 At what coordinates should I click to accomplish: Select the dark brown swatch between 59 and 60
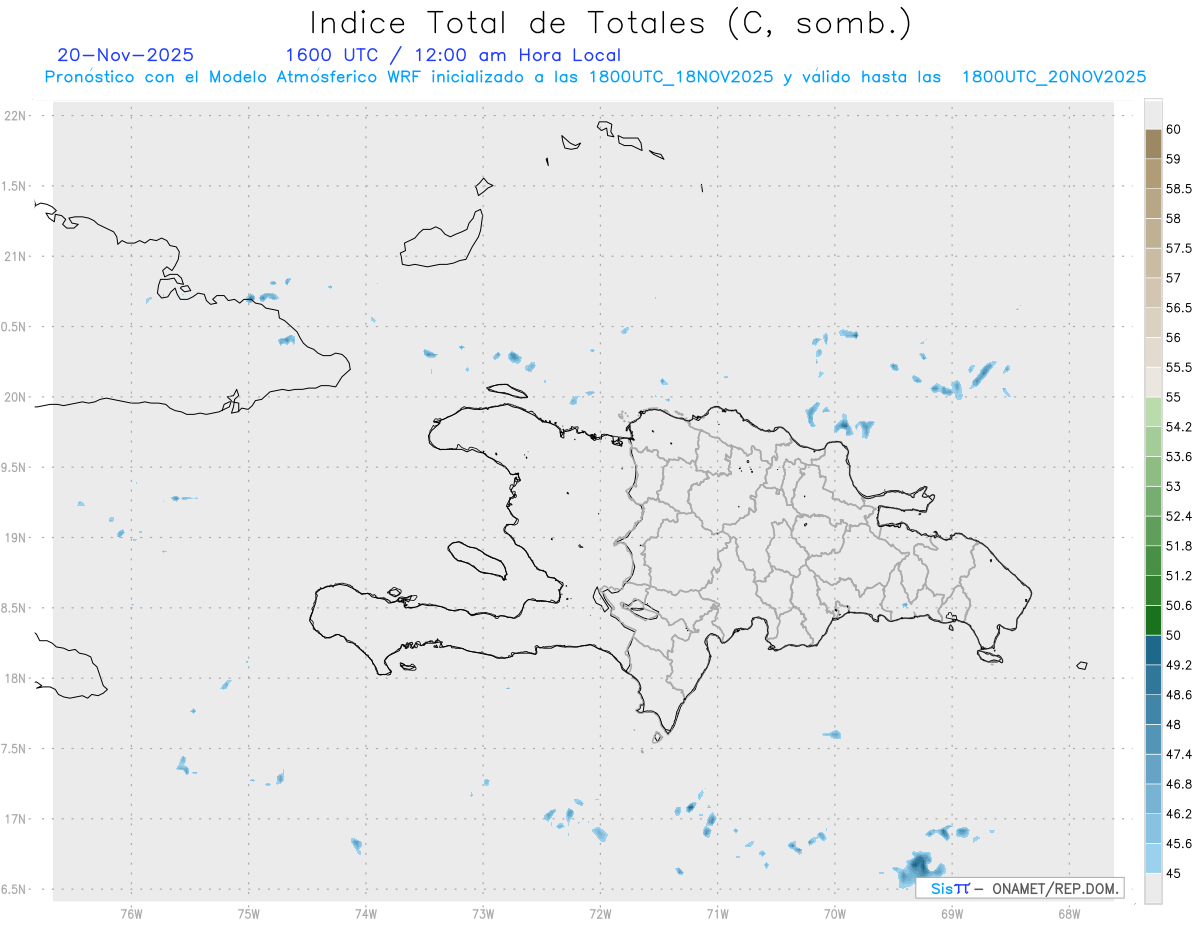(1152, 144)
